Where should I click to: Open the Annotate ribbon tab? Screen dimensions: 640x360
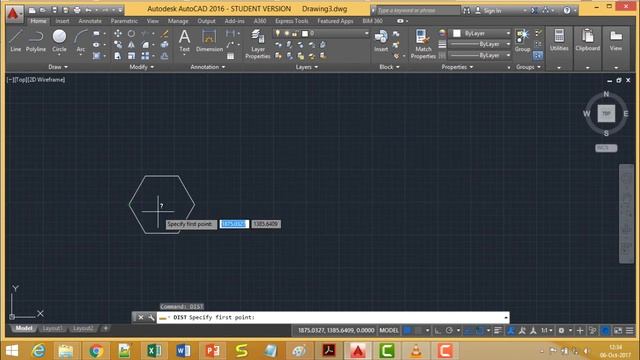(90, 21)
